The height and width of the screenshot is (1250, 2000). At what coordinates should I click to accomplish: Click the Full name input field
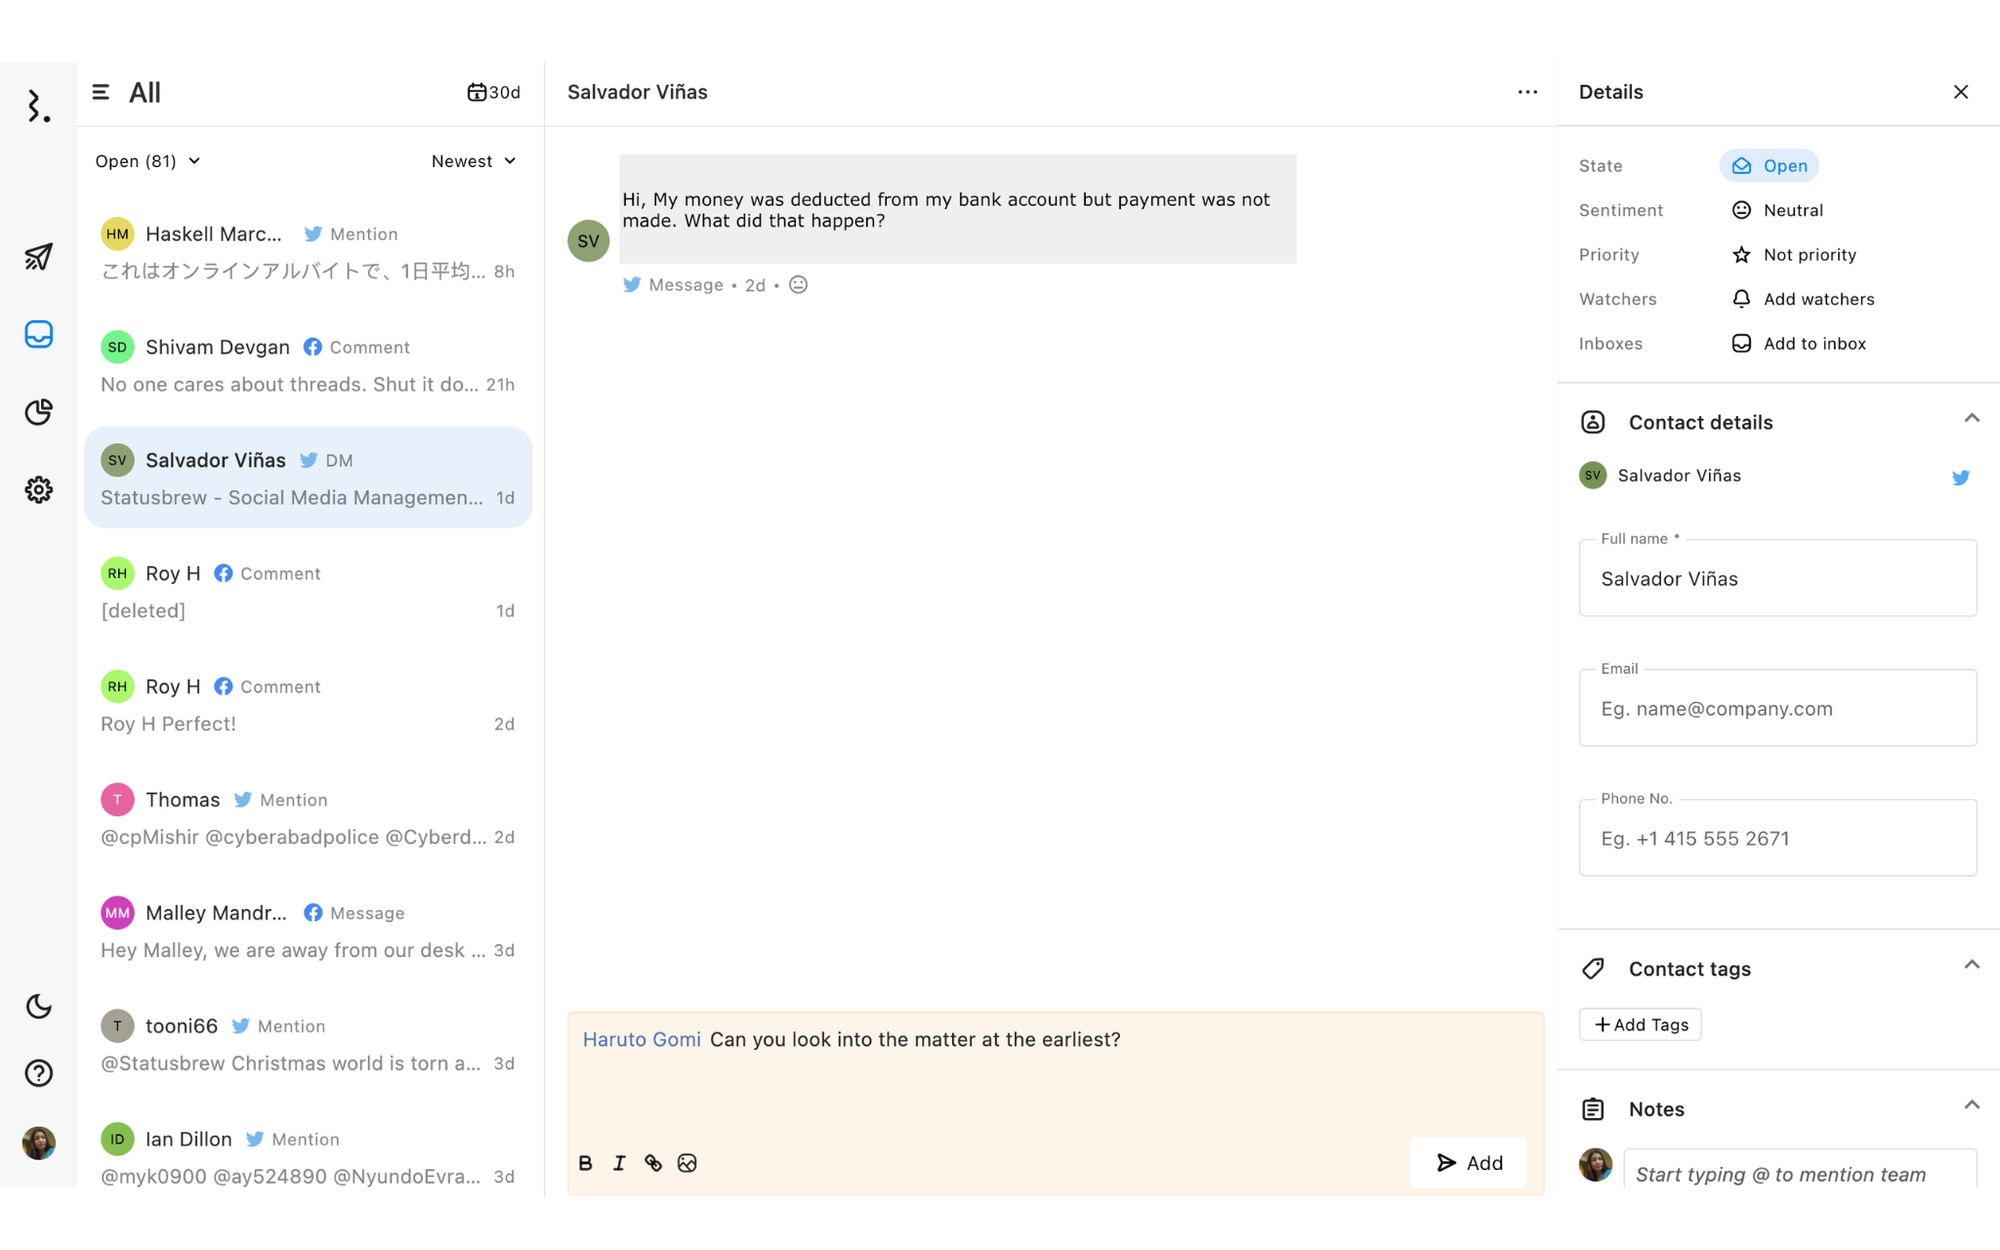pos(1777,578)
